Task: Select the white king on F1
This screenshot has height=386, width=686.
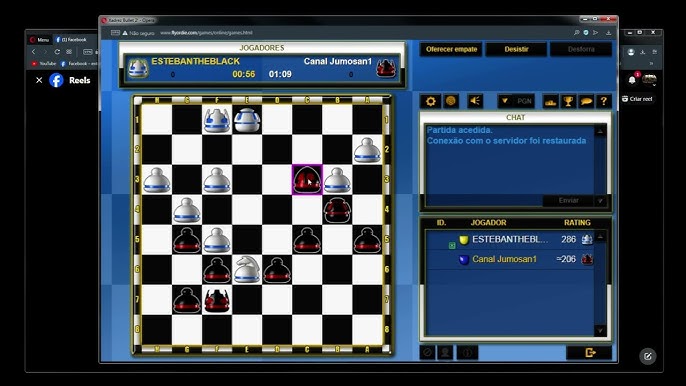Action: click(217, 119)
